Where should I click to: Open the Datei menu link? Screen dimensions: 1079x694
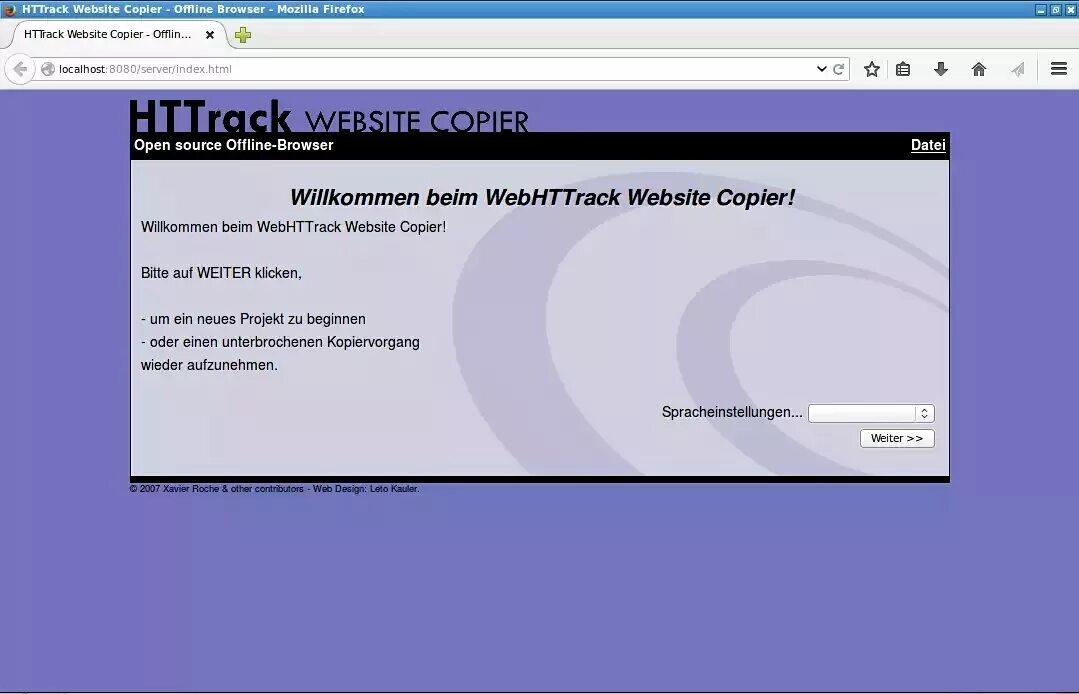pos(928,145)
